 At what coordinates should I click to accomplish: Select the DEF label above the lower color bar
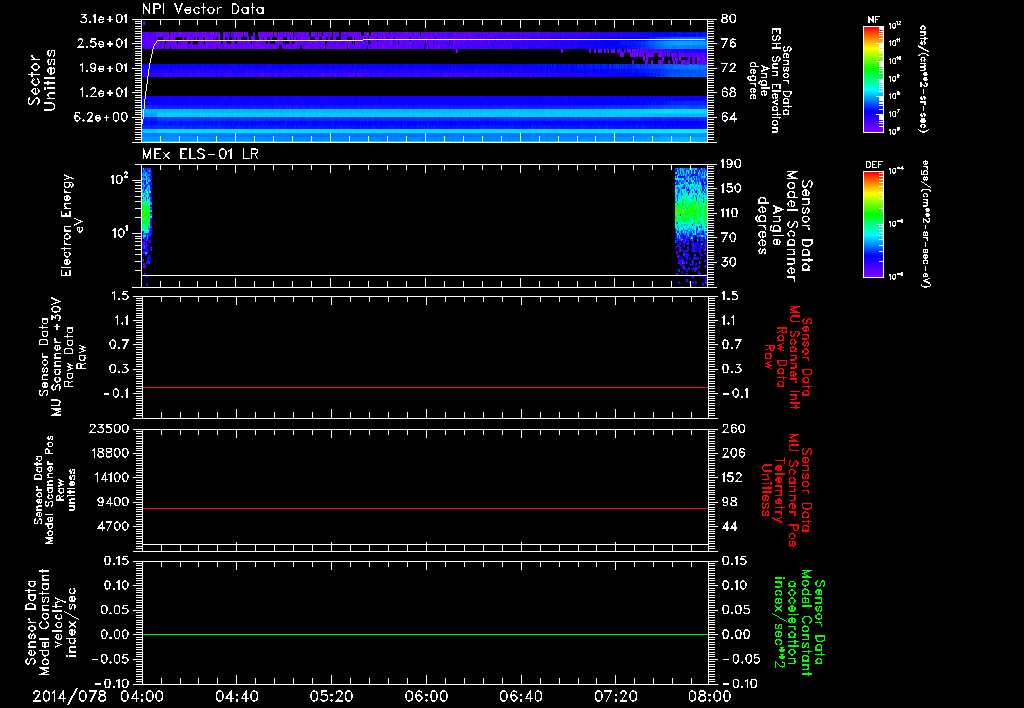873,165
